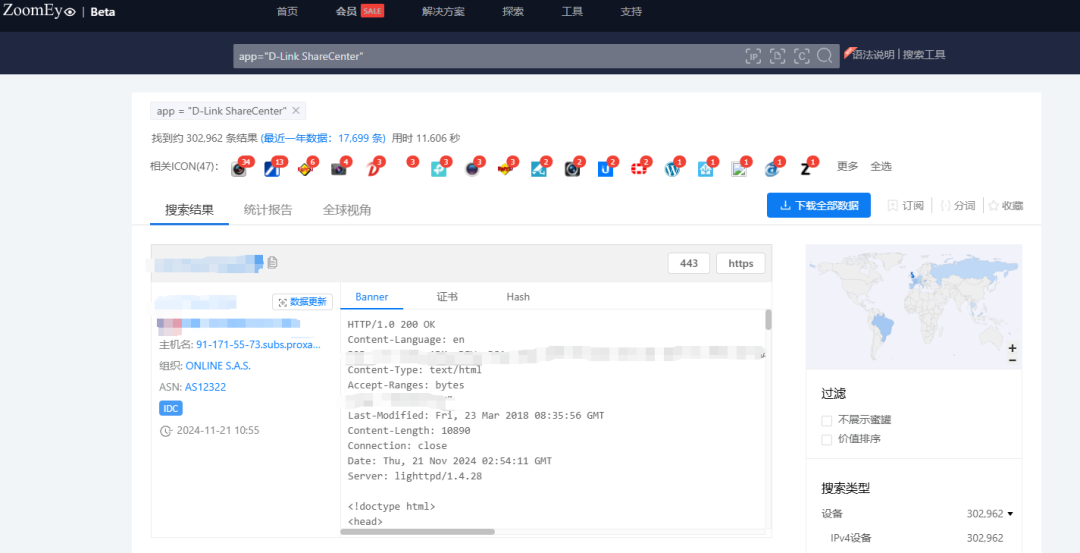Click the 'Server: lighttpd/1.4.28' banner line

[x=415, y=476]
